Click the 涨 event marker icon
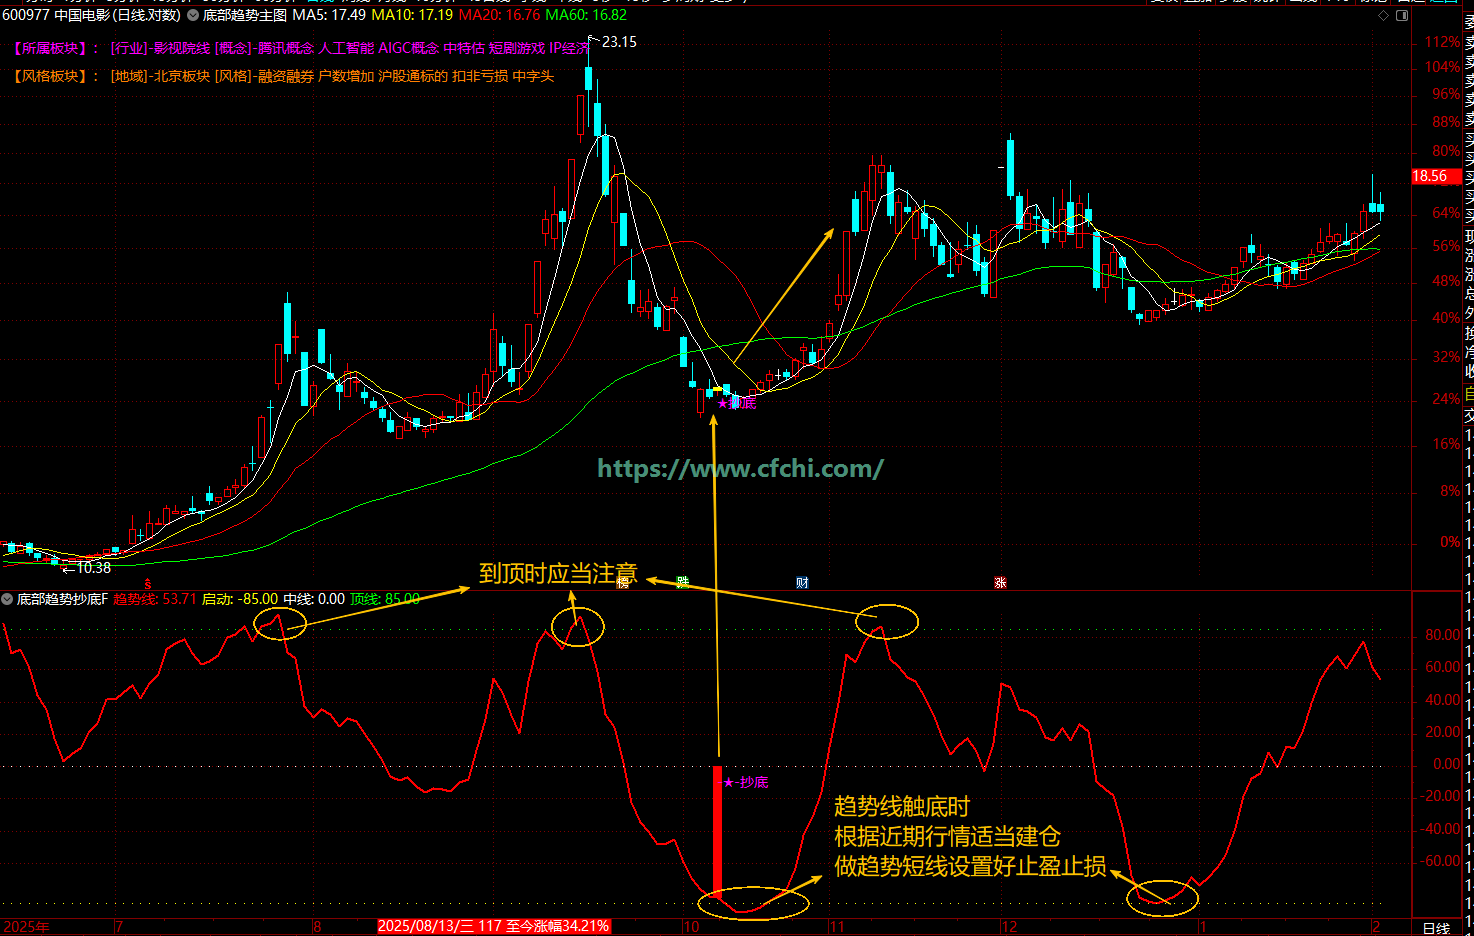The width and height of the screenshot is (1474, 936). click(x=1000, y=582)
